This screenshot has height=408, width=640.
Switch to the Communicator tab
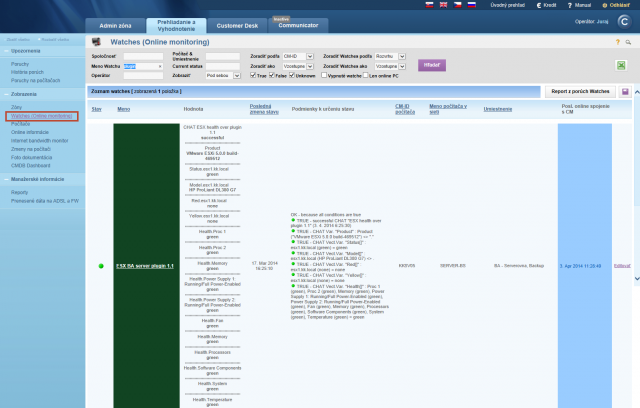298,25
